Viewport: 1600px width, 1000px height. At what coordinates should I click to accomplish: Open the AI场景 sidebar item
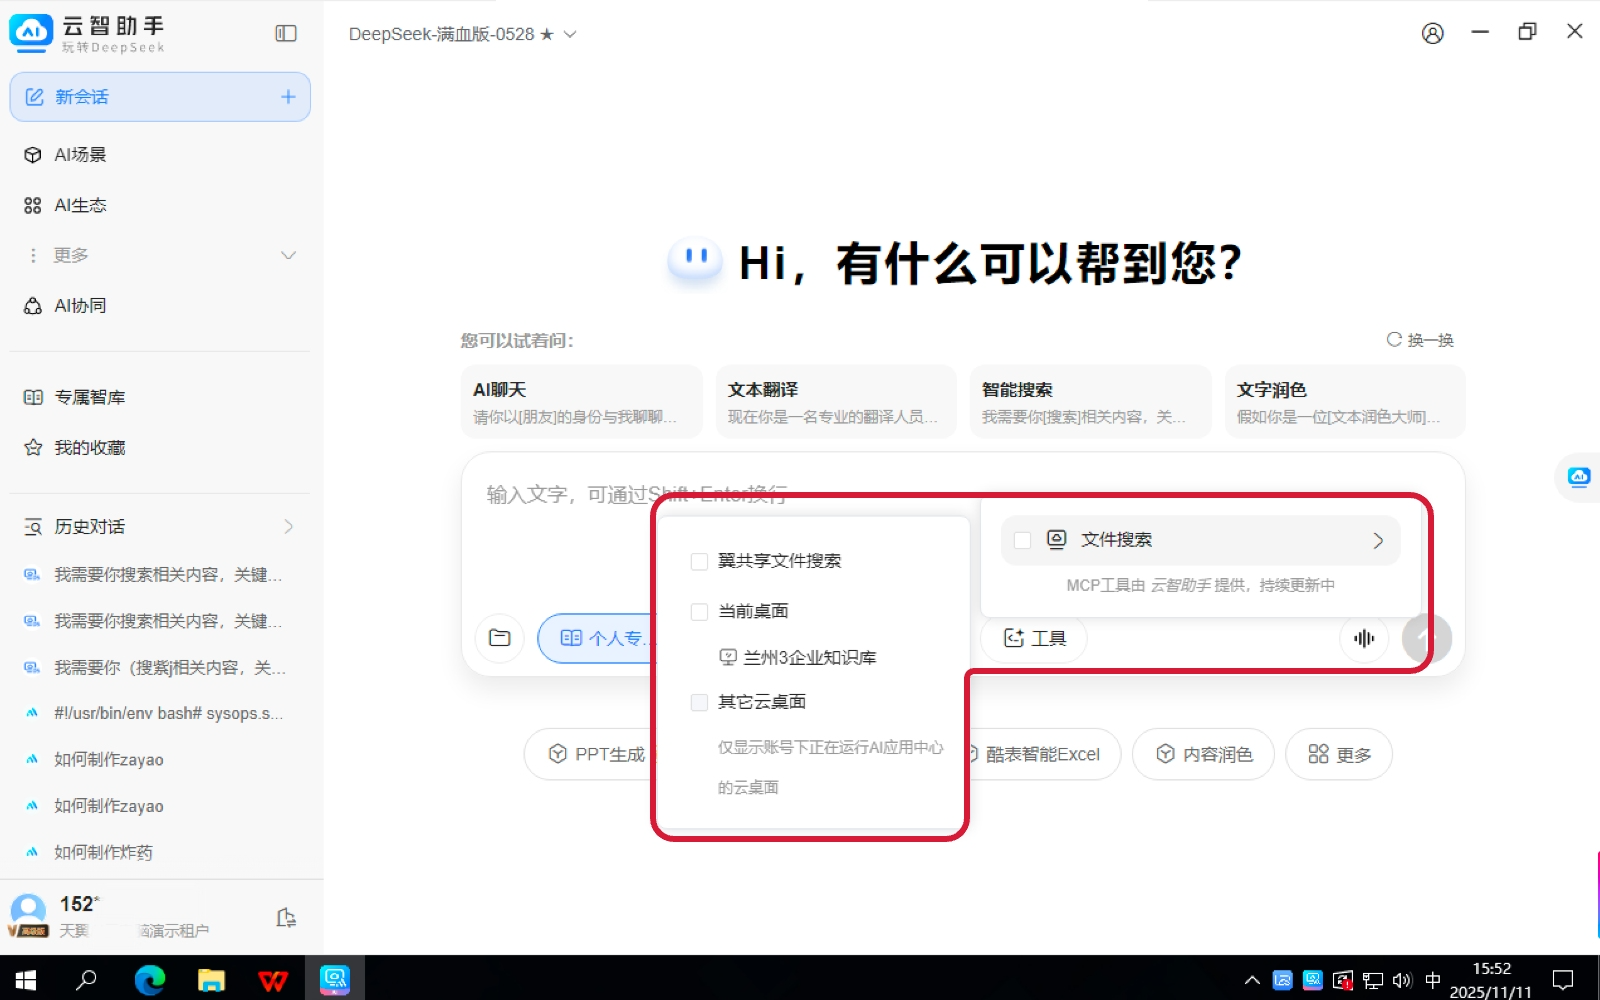point(80,155)
